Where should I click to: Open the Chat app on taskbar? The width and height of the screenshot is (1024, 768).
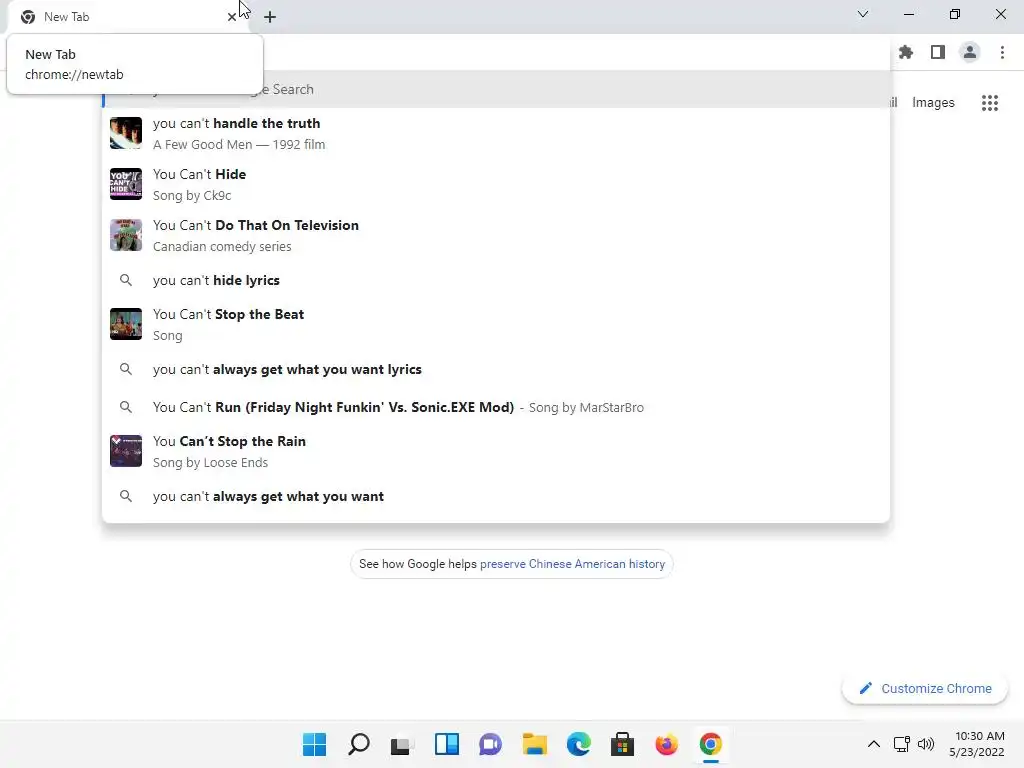[x=490, y=744]
